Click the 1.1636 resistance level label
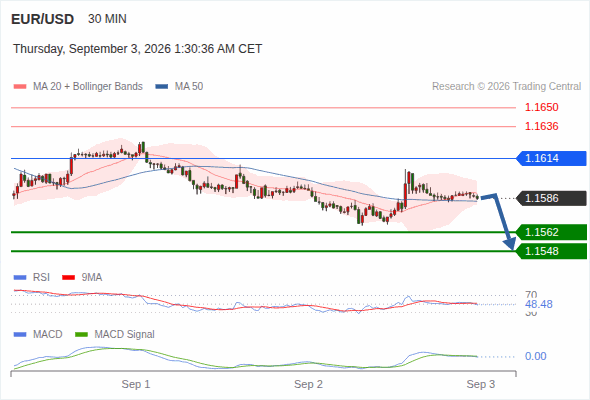 pos(541,126)
